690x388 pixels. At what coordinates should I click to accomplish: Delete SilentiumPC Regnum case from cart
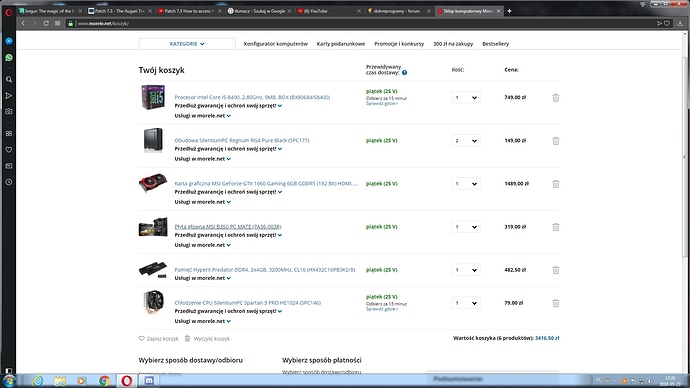[556, 141]
